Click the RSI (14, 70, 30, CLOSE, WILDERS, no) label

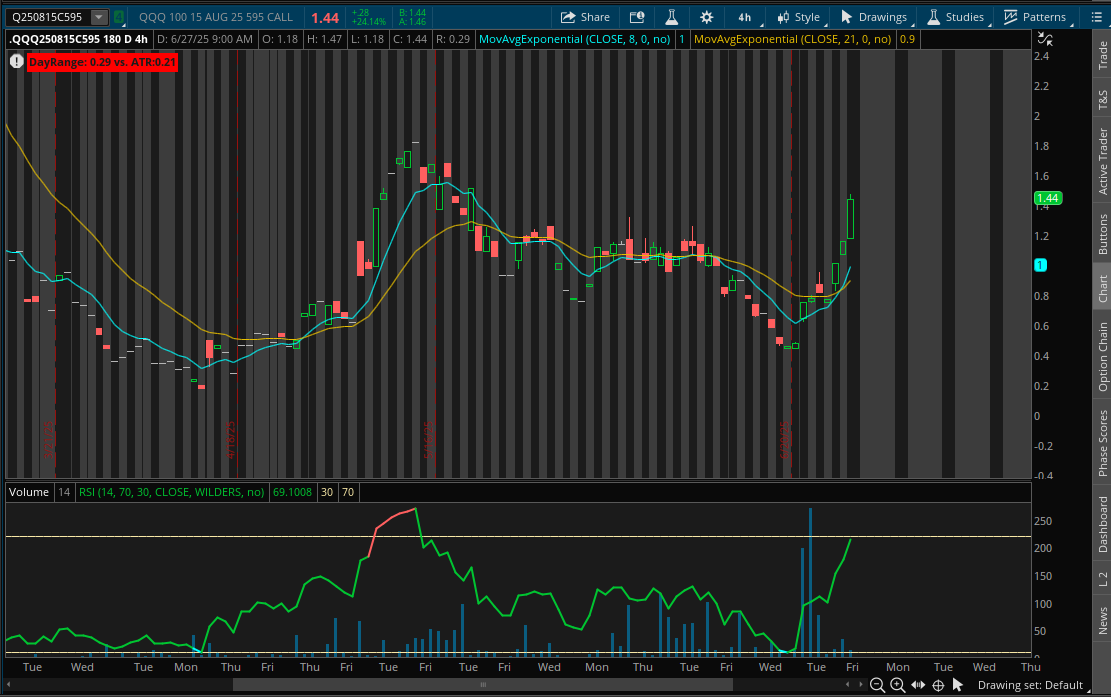pyautogui.click(x=171, y=492)
